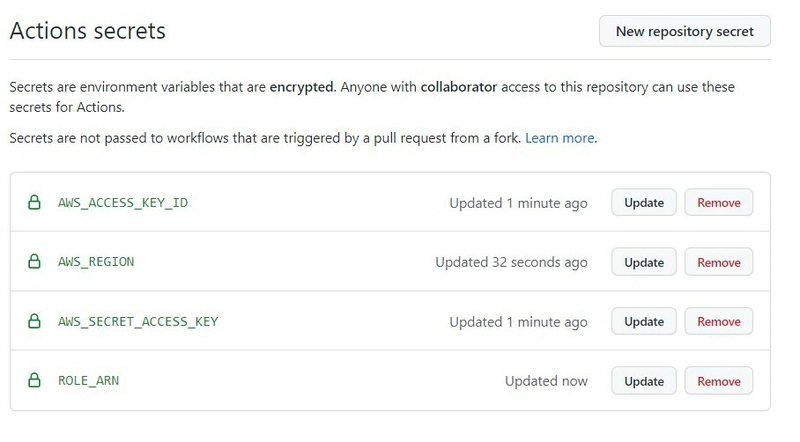Open the Learn more link

(x=560, y=138)
